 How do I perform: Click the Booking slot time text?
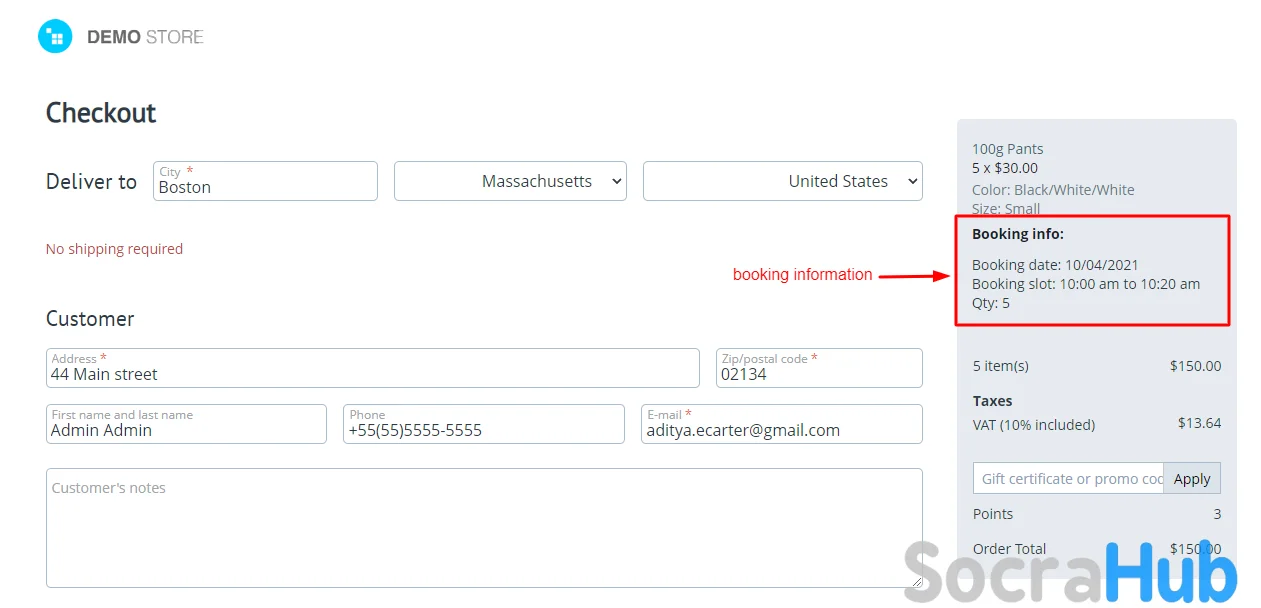tap(1085, 284)
